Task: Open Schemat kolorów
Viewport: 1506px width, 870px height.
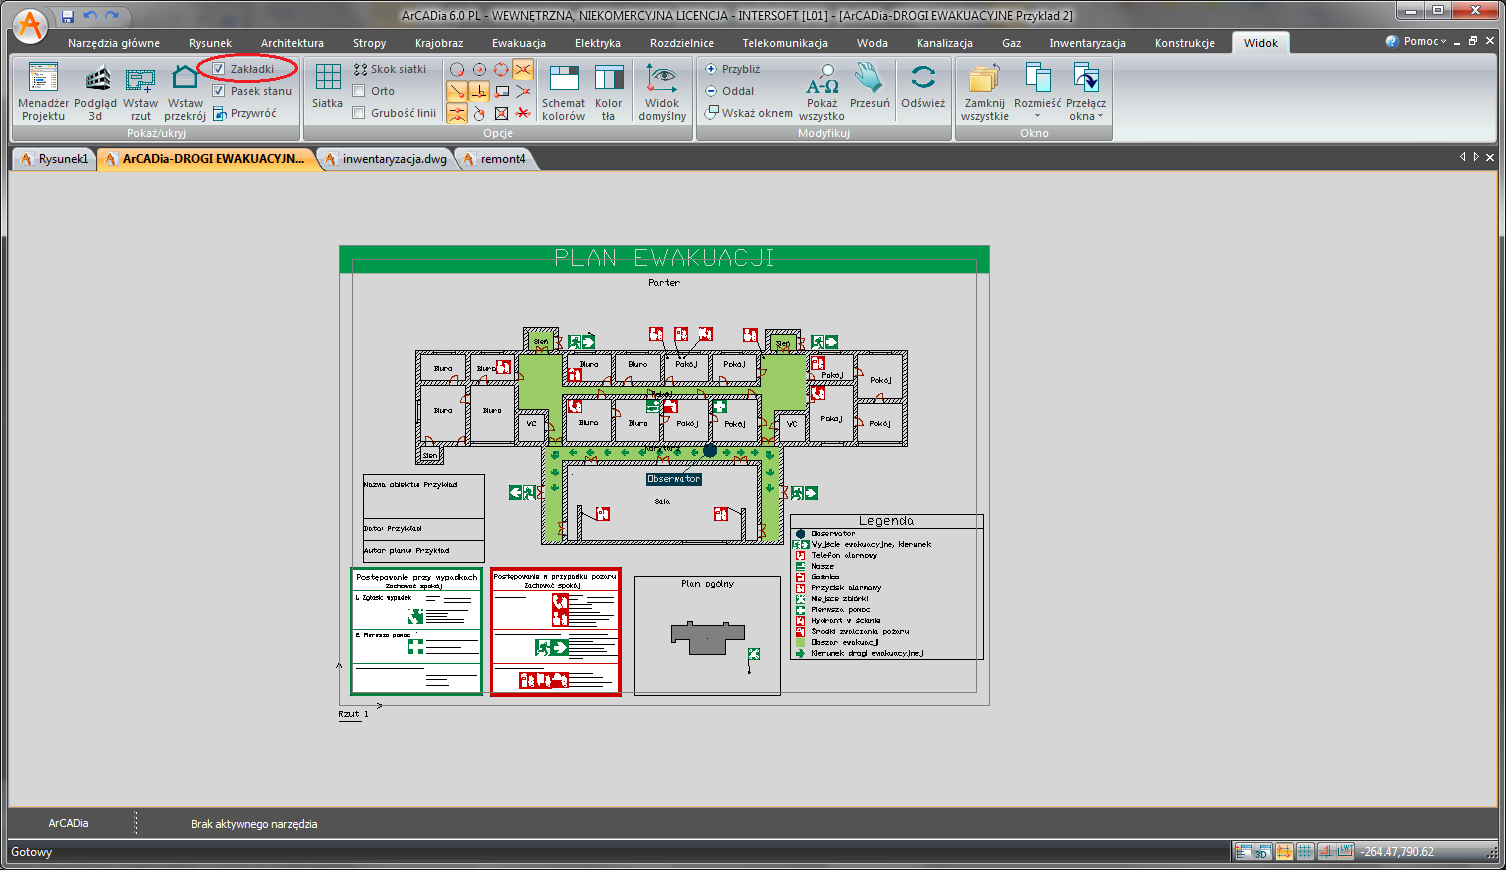Action: tap(564, 91)
